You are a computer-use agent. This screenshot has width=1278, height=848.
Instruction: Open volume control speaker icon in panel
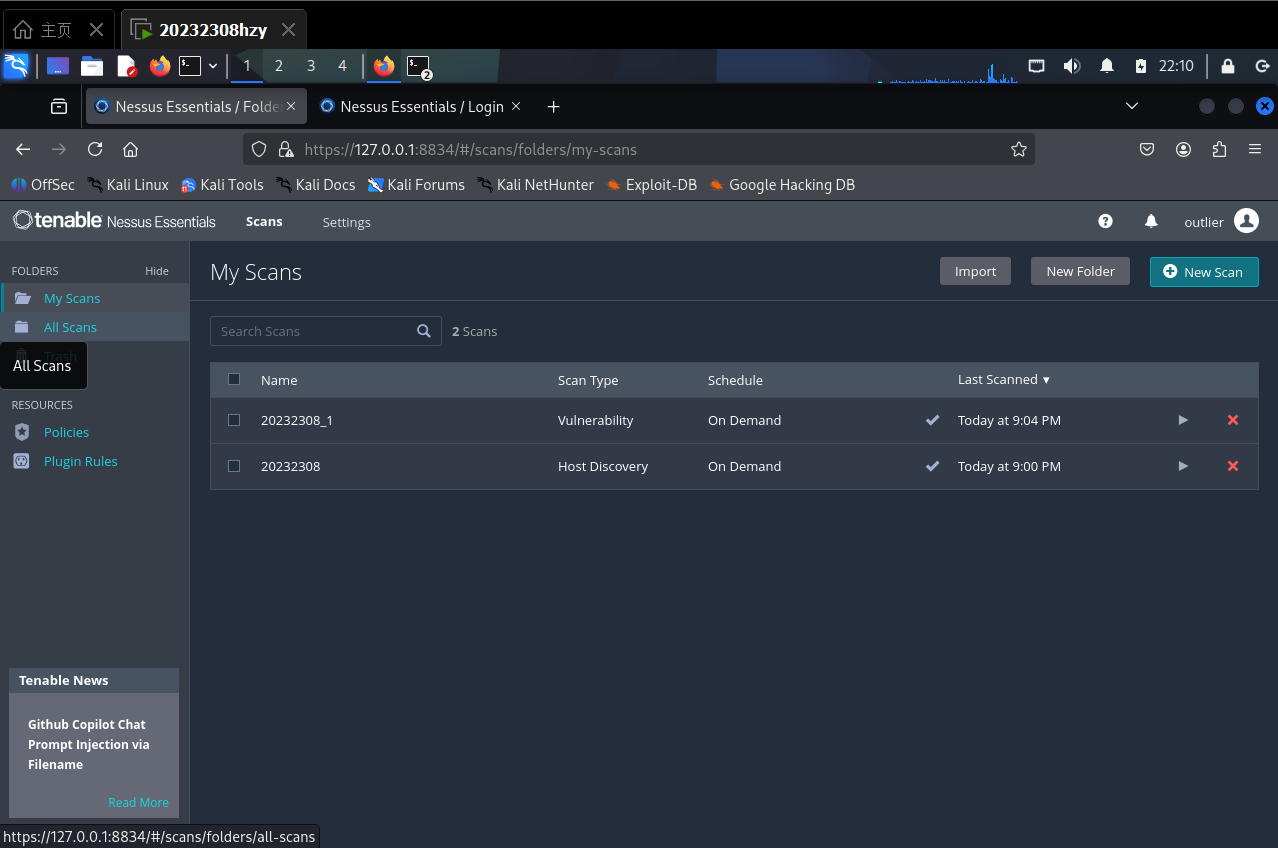[1071, 66]
